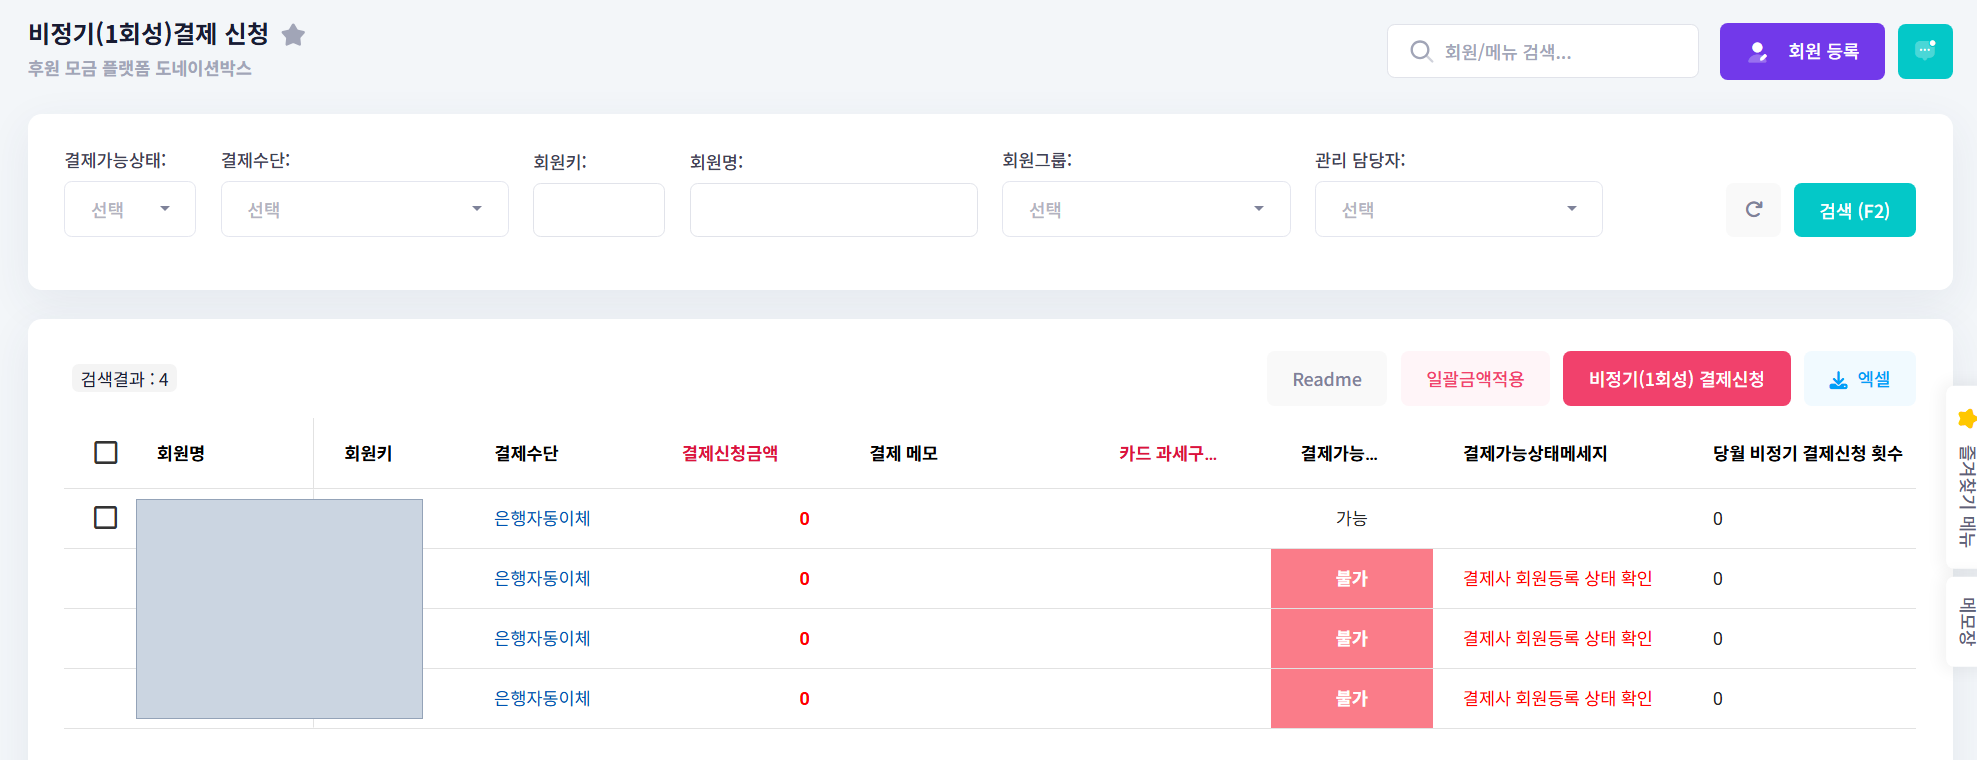Focus the 회원/메뉴 검색 search field
Image resolution: width=1977 pixels, height=760 pixels.
point(1543,51)
